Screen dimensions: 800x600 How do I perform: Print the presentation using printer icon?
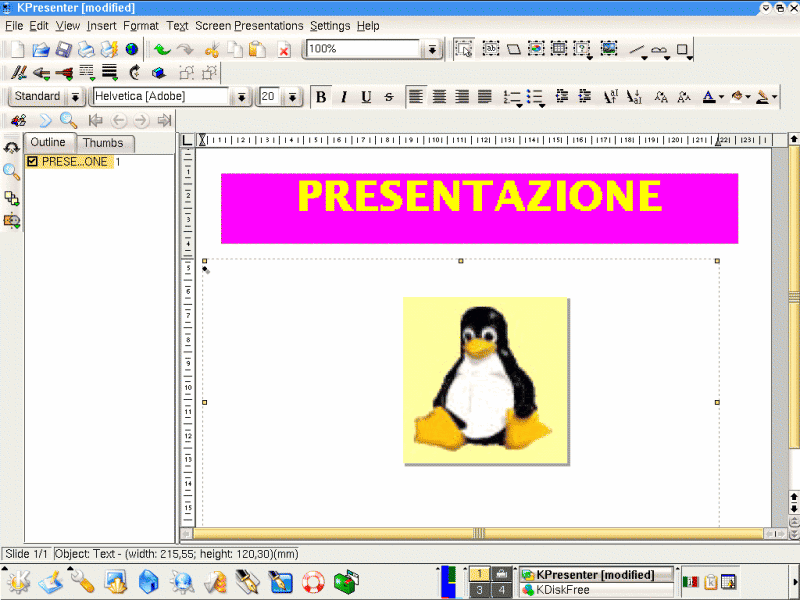coord(86,49)
